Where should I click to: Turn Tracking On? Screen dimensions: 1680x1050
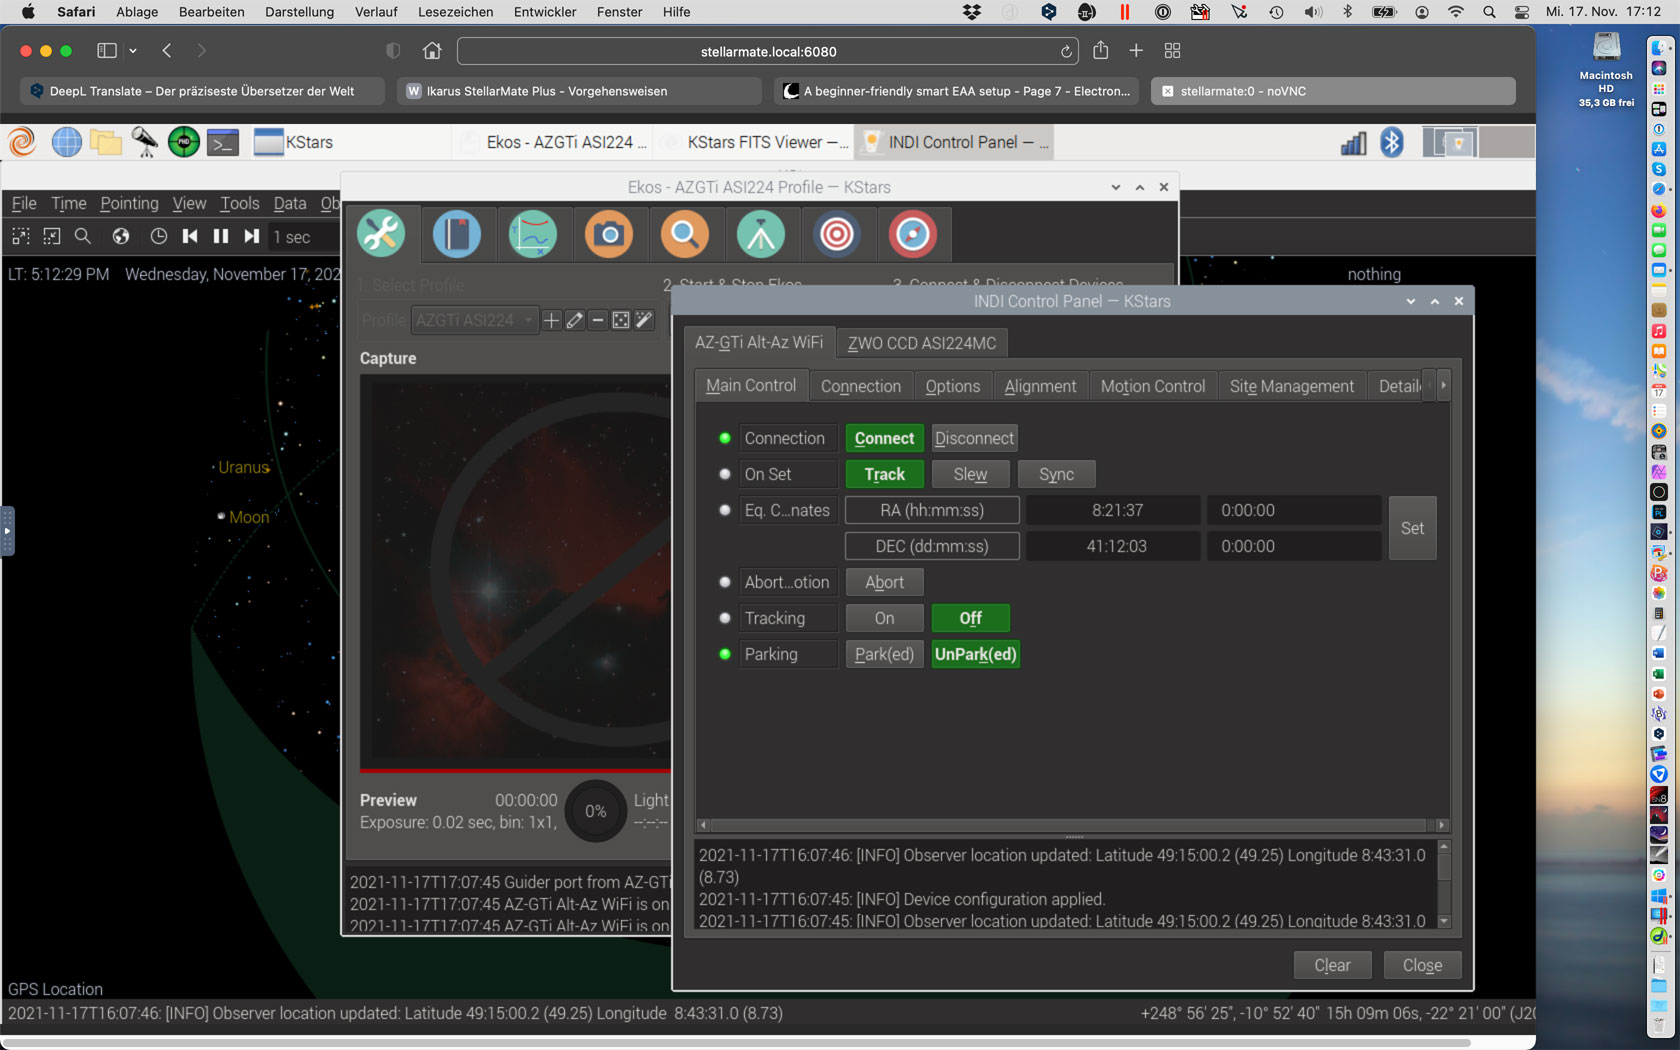point(884,618)
